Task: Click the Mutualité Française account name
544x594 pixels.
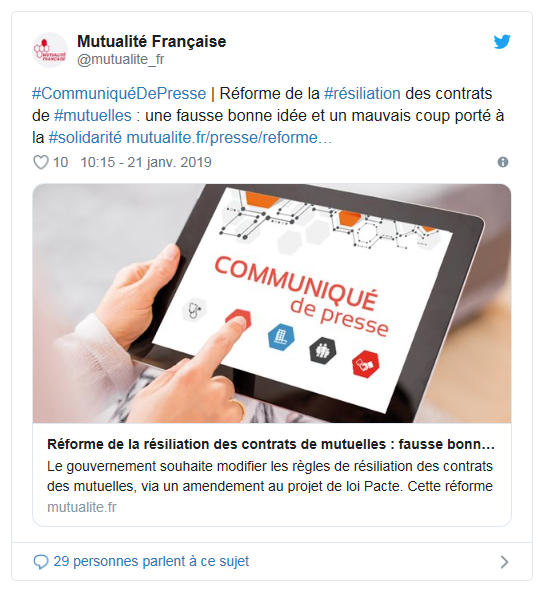Action: [152, 41]
